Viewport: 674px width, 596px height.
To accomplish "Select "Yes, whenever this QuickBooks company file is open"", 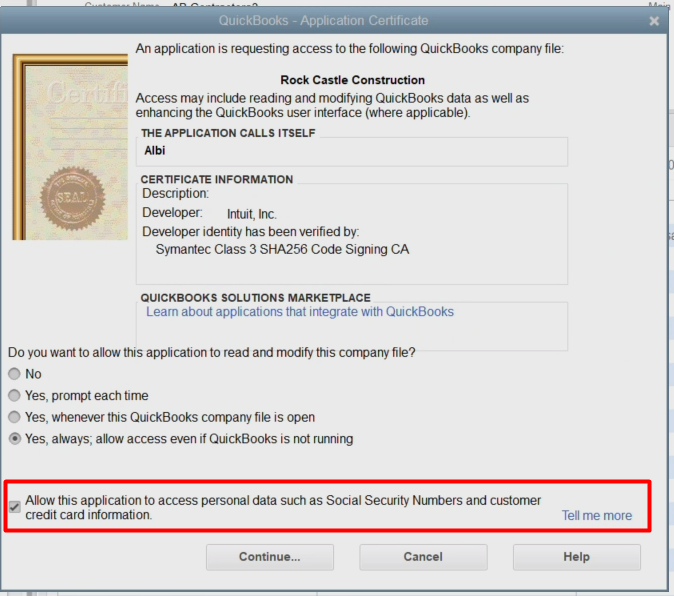I will [x=15, y=417].
